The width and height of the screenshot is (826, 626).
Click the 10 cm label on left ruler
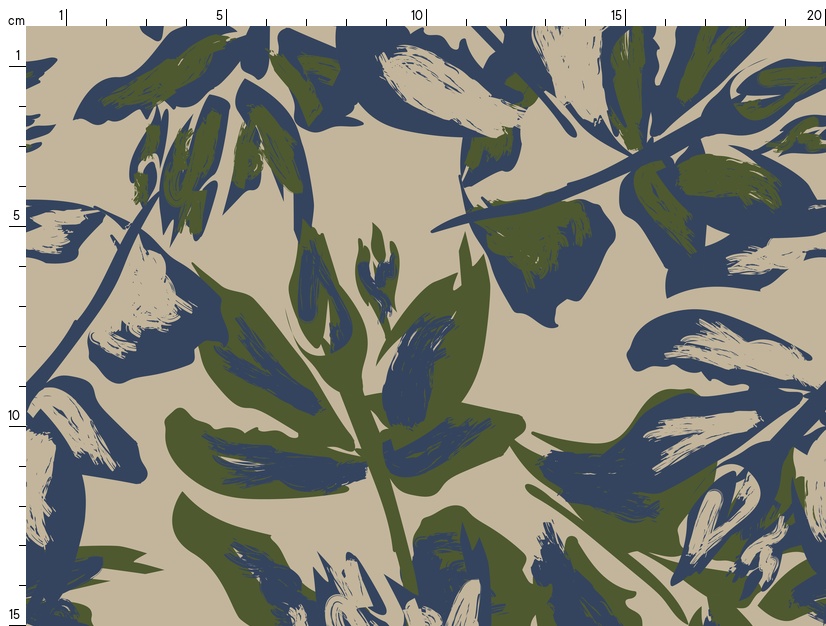pos(15,416)
